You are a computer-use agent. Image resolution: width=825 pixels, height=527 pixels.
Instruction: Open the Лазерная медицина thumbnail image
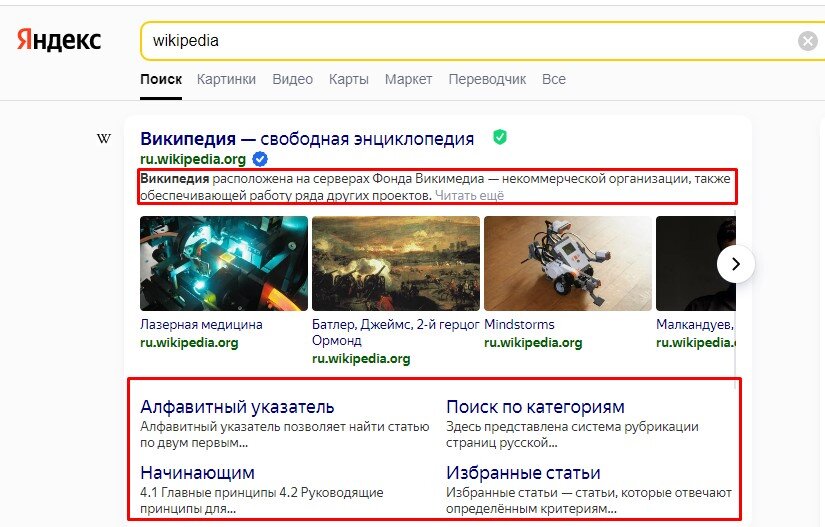224,264
